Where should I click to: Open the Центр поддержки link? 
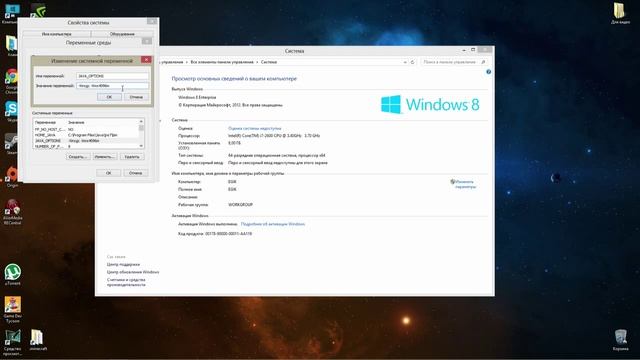(123, 264)
